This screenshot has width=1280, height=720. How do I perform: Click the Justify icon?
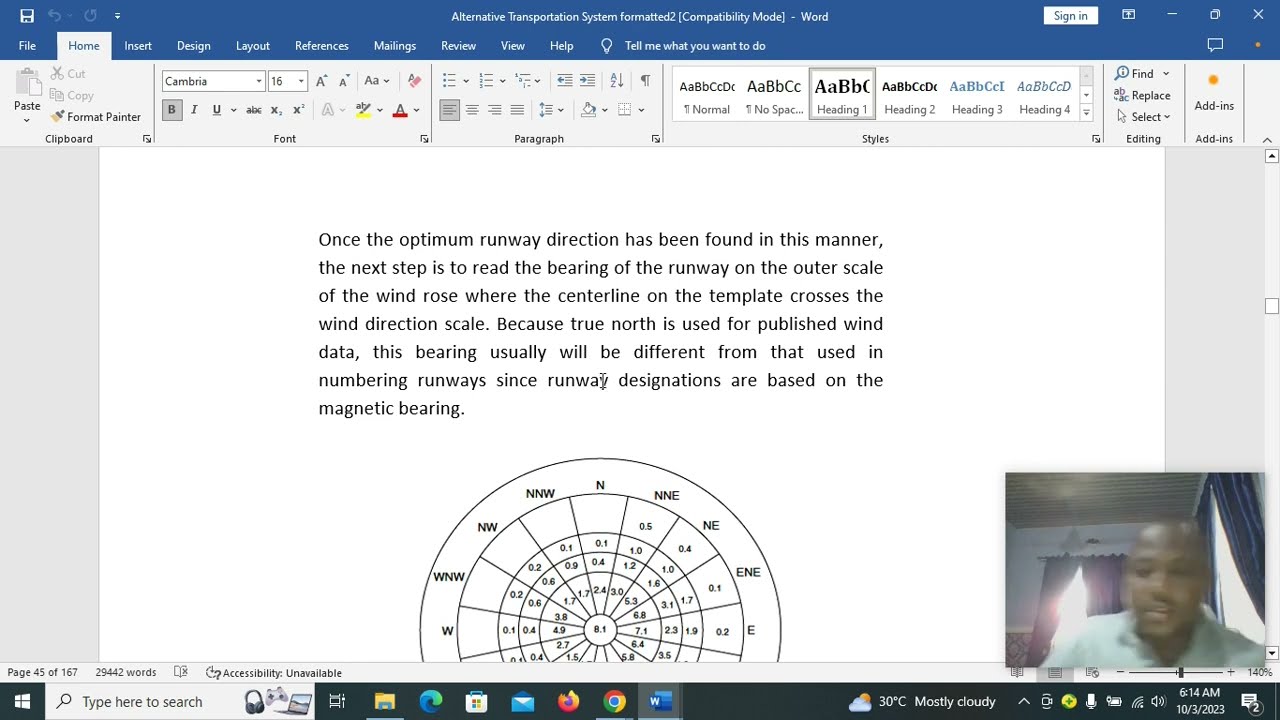517,110
